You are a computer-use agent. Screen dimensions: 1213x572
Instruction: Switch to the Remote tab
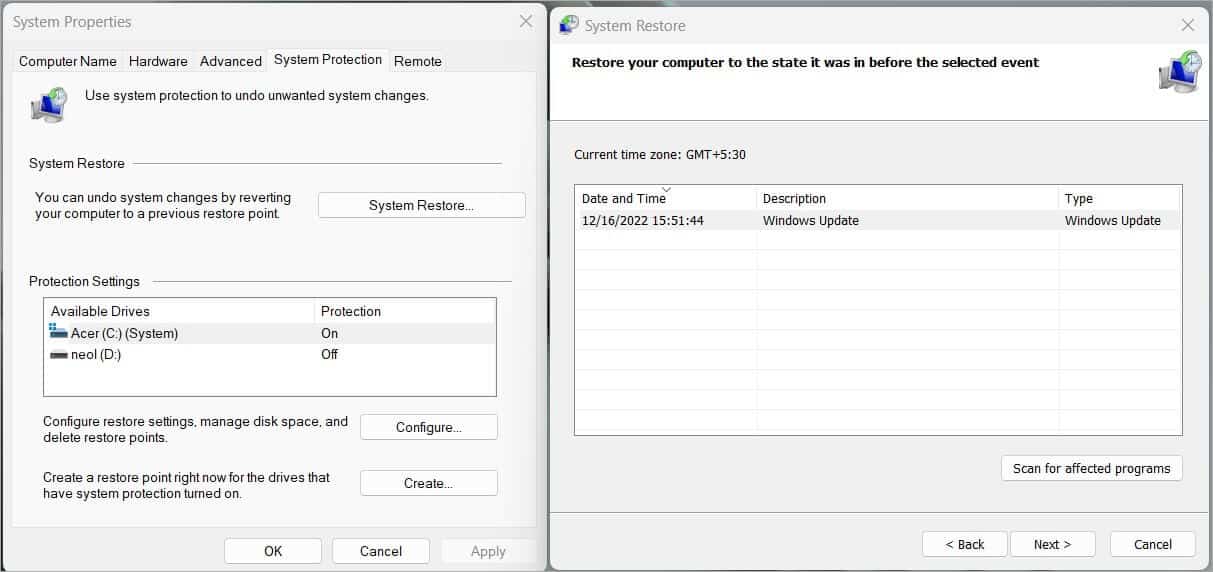[x=418, y=61]
